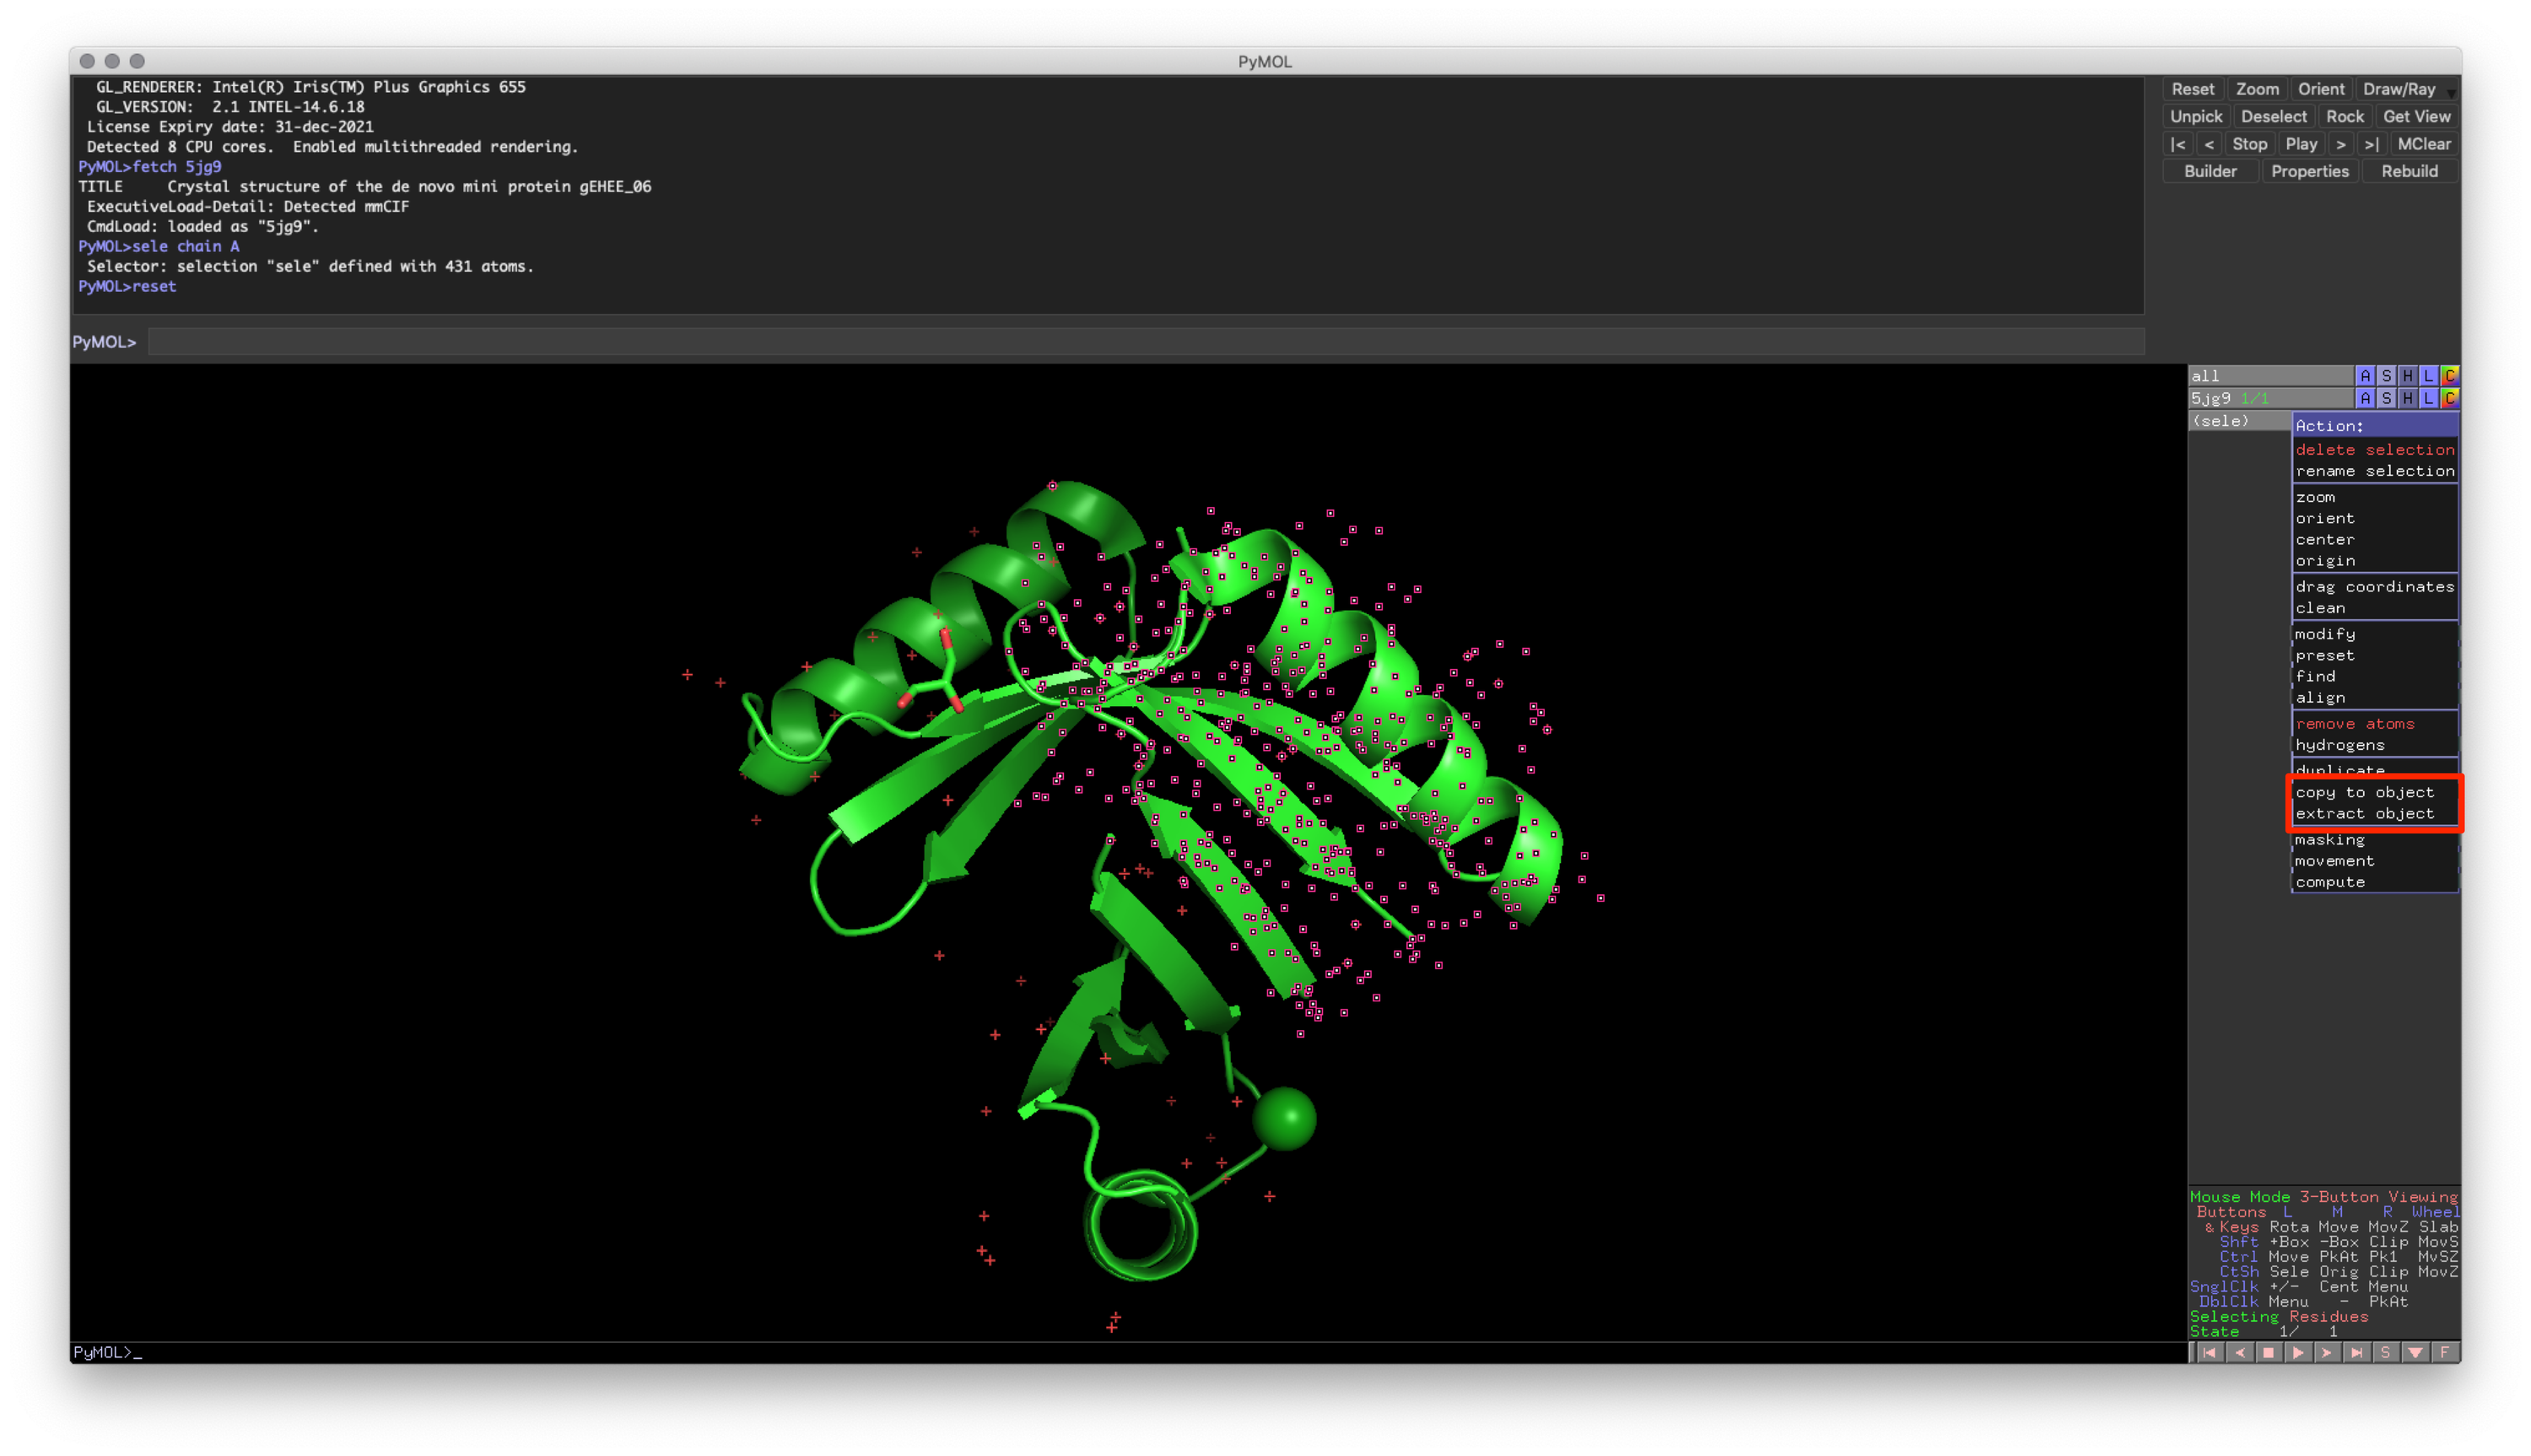Image resolution: width=2531 pixels, height=1456 pixels.
Task: Click the Orient button
Action: tap(2320, 89)
